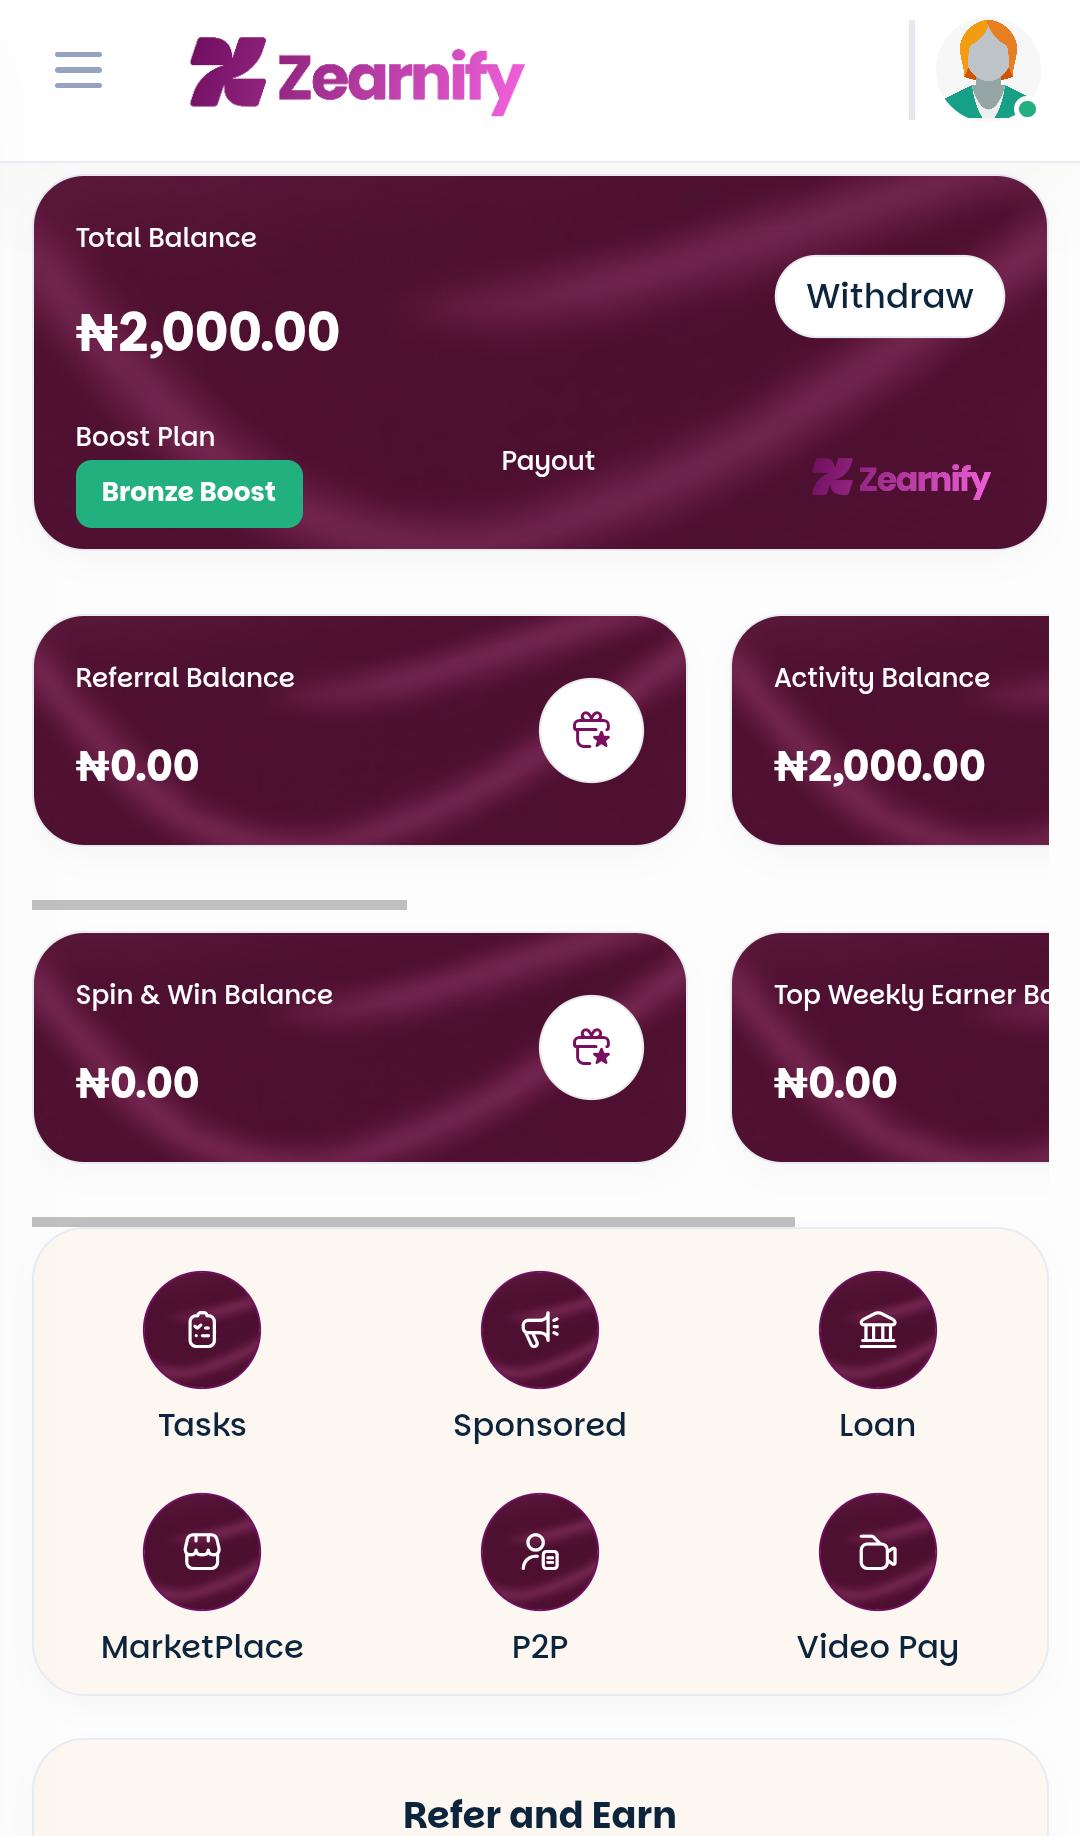Click the indicator bar below Spin & Win card
This screenshot has width=1080, height=1836.
tap(415, 1221)
